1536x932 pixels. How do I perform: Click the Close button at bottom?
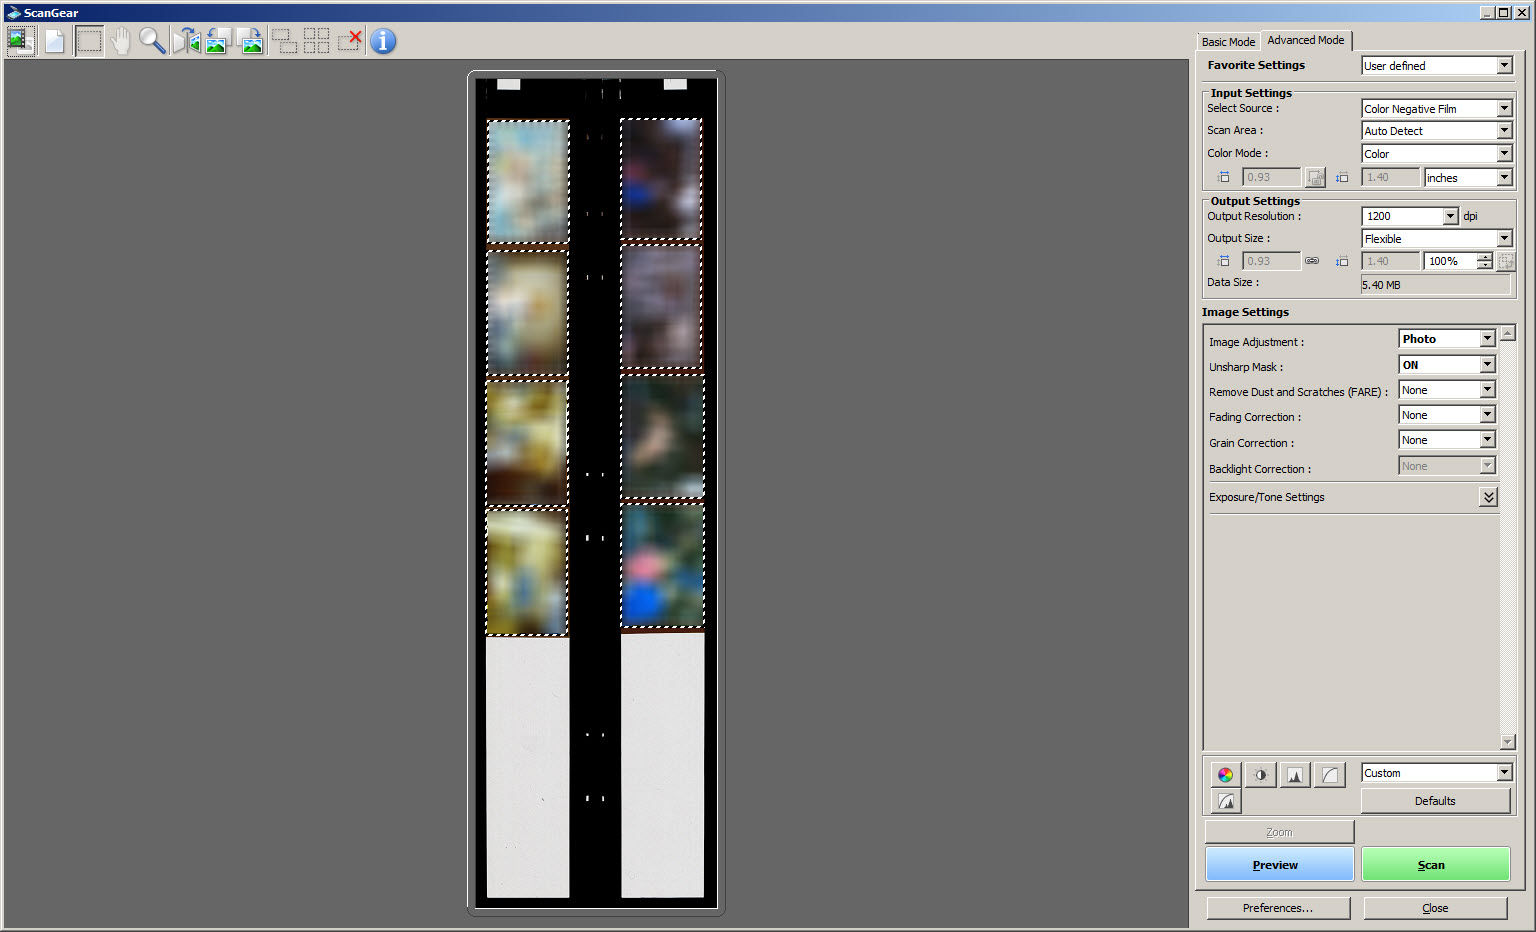(x=1435, y=908)
